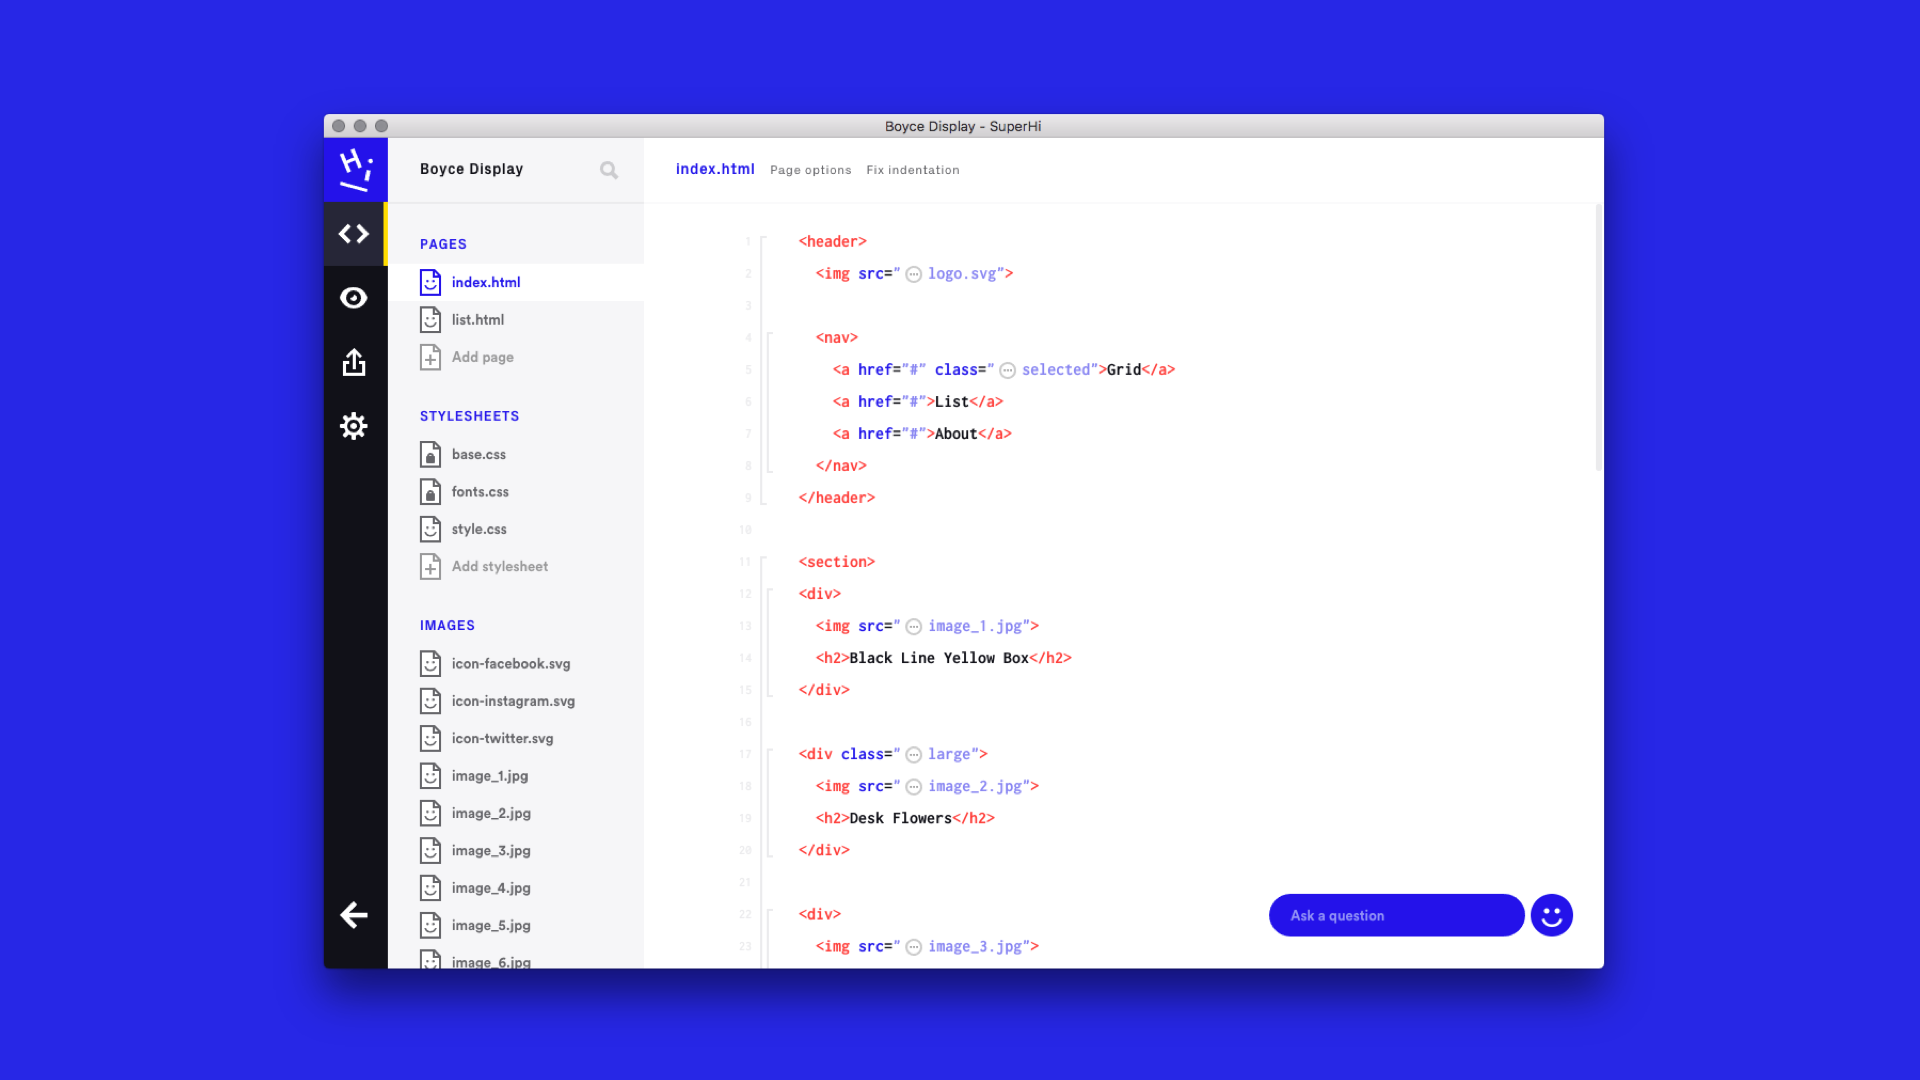The width and height of the screenshot is (1920, 1080).
Task: Run Fix indentation
Action: click(913, 170)
